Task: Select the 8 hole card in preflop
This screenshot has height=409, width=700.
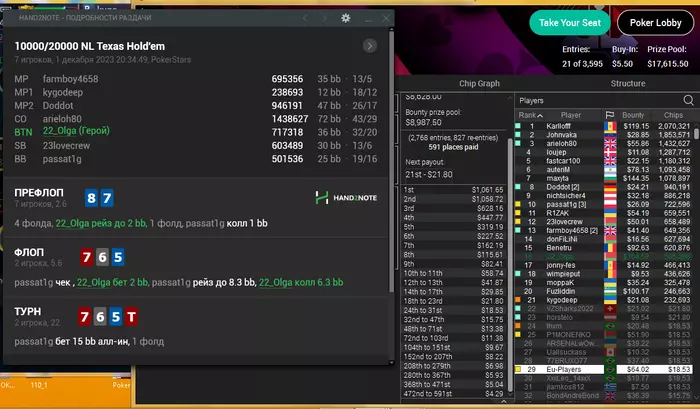Action: [x=91, y=198]
